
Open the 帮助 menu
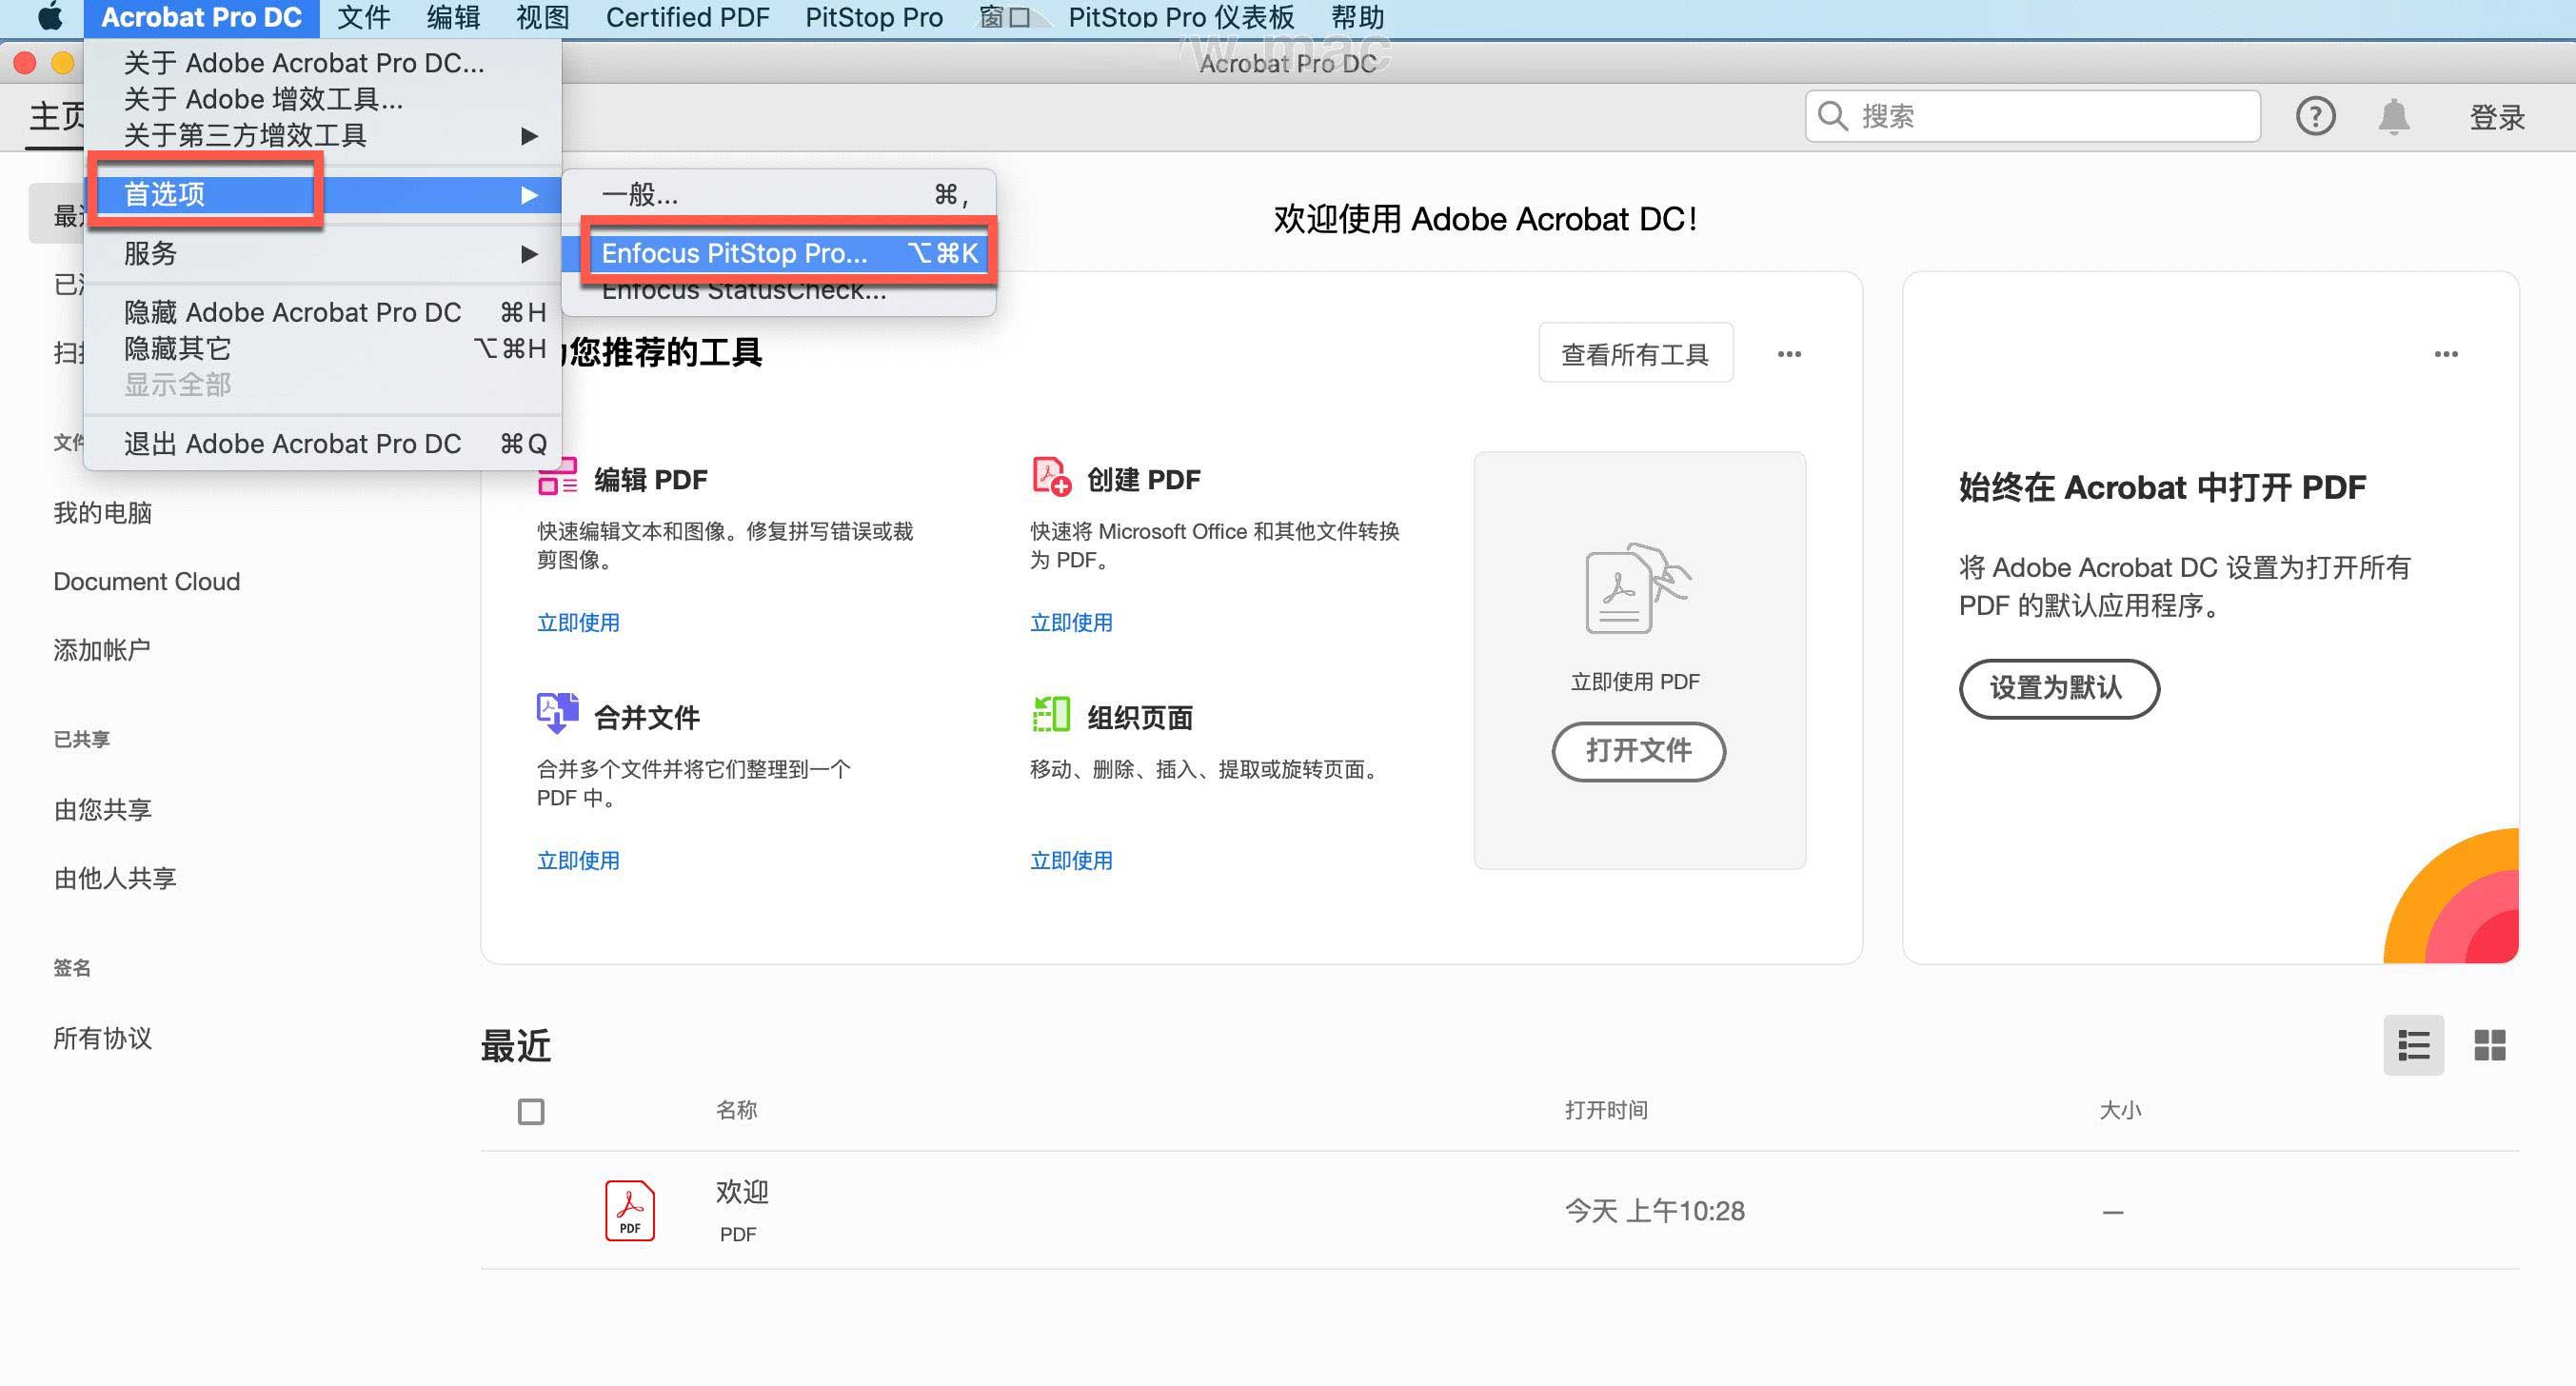tap(1357, 17)
